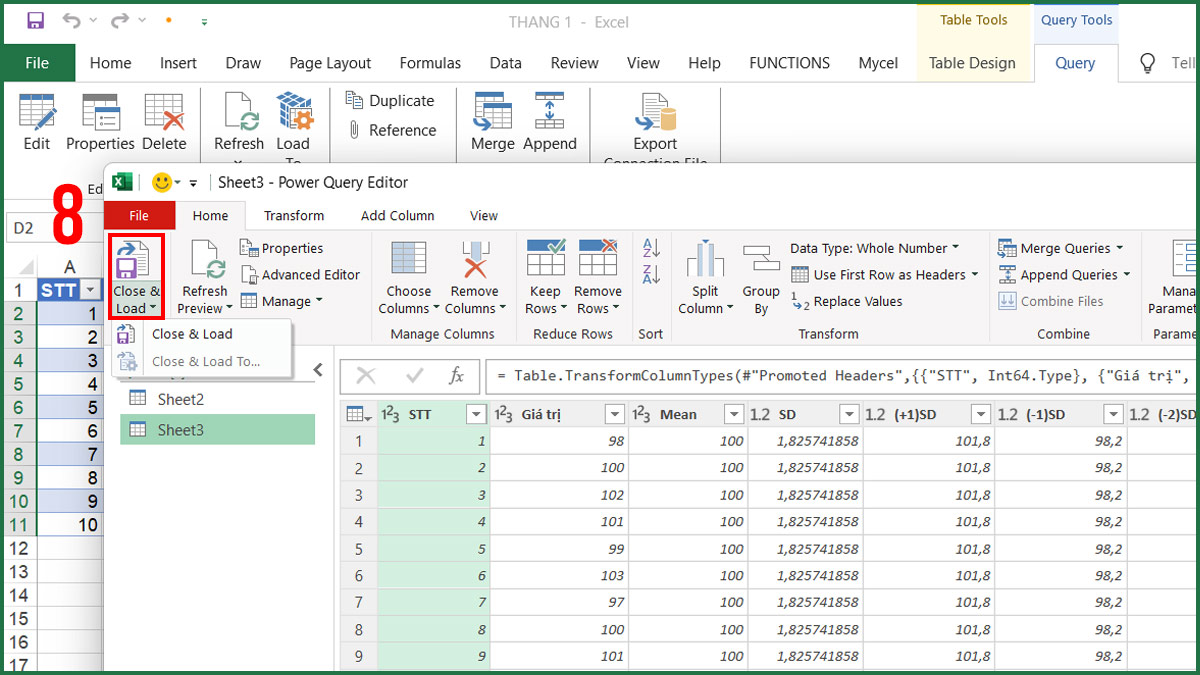Screen dimensions: 1200x675
Task: Choose Close & Load To... from the menu
Action: tap(206, 362)
